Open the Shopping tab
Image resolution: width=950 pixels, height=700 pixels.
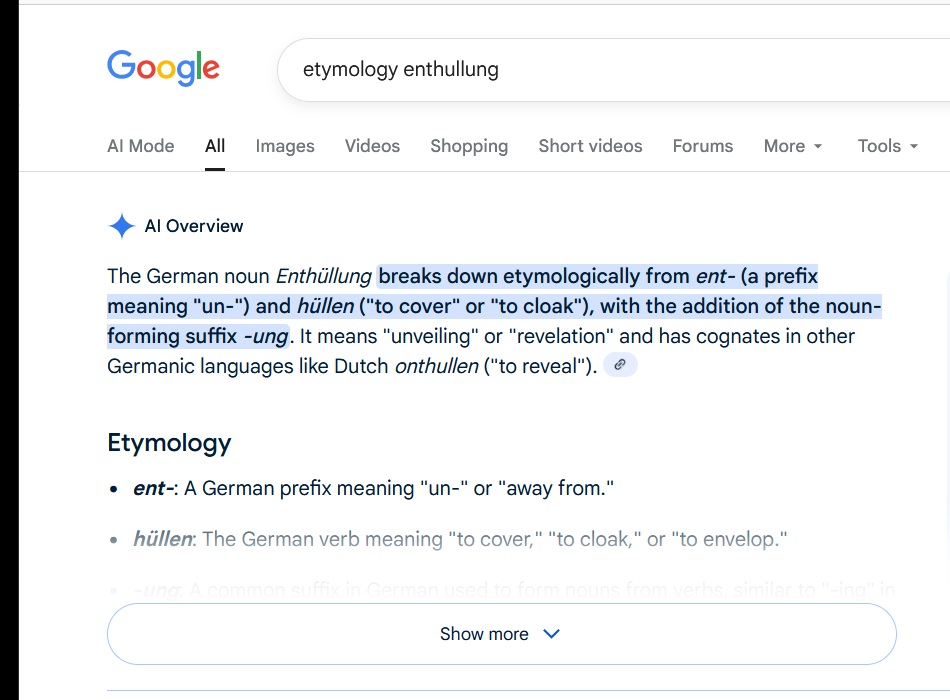(469, 146)
